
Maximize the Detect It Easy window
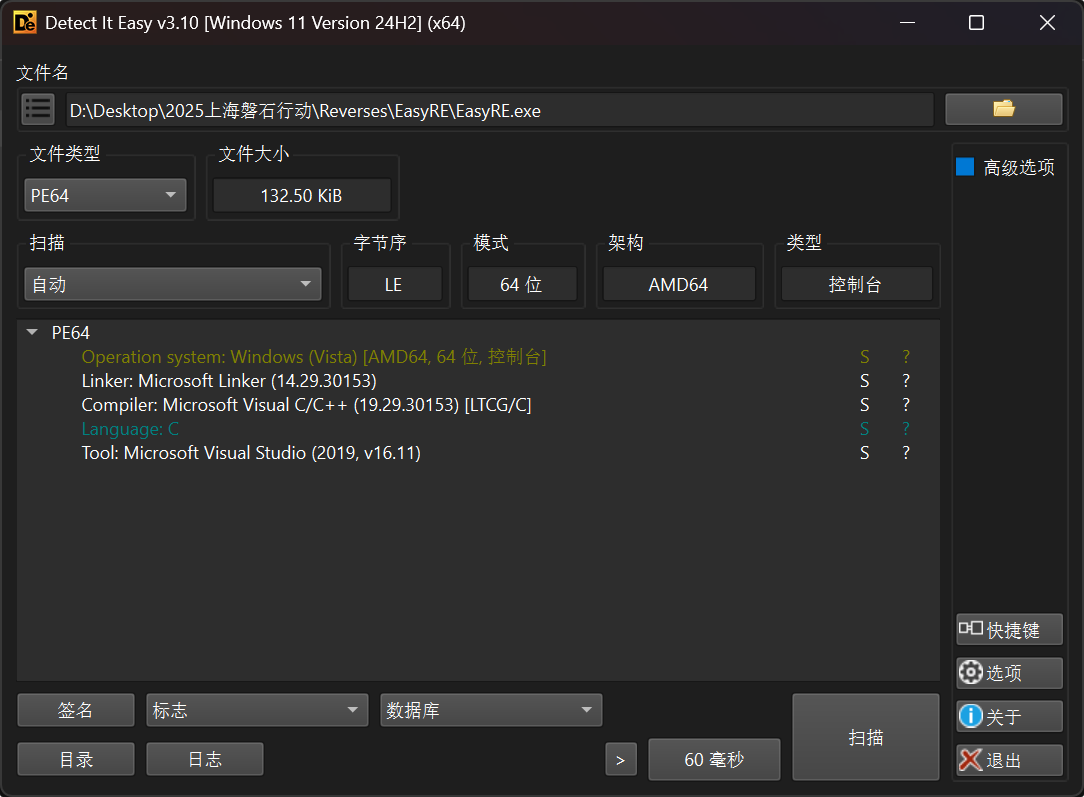coord(976,23)
